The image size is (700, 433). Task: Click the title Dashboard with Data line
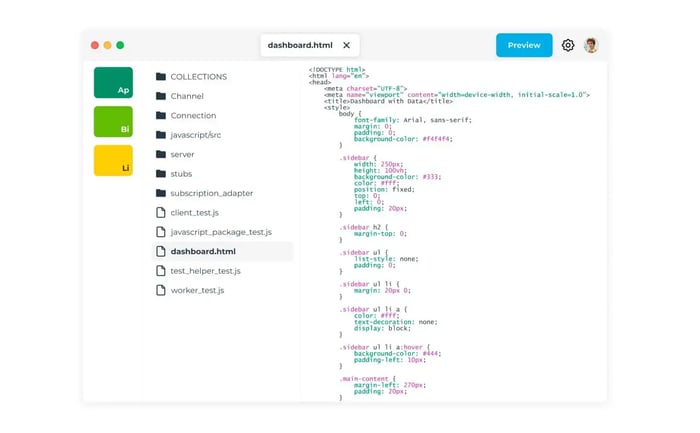(388, 101)
